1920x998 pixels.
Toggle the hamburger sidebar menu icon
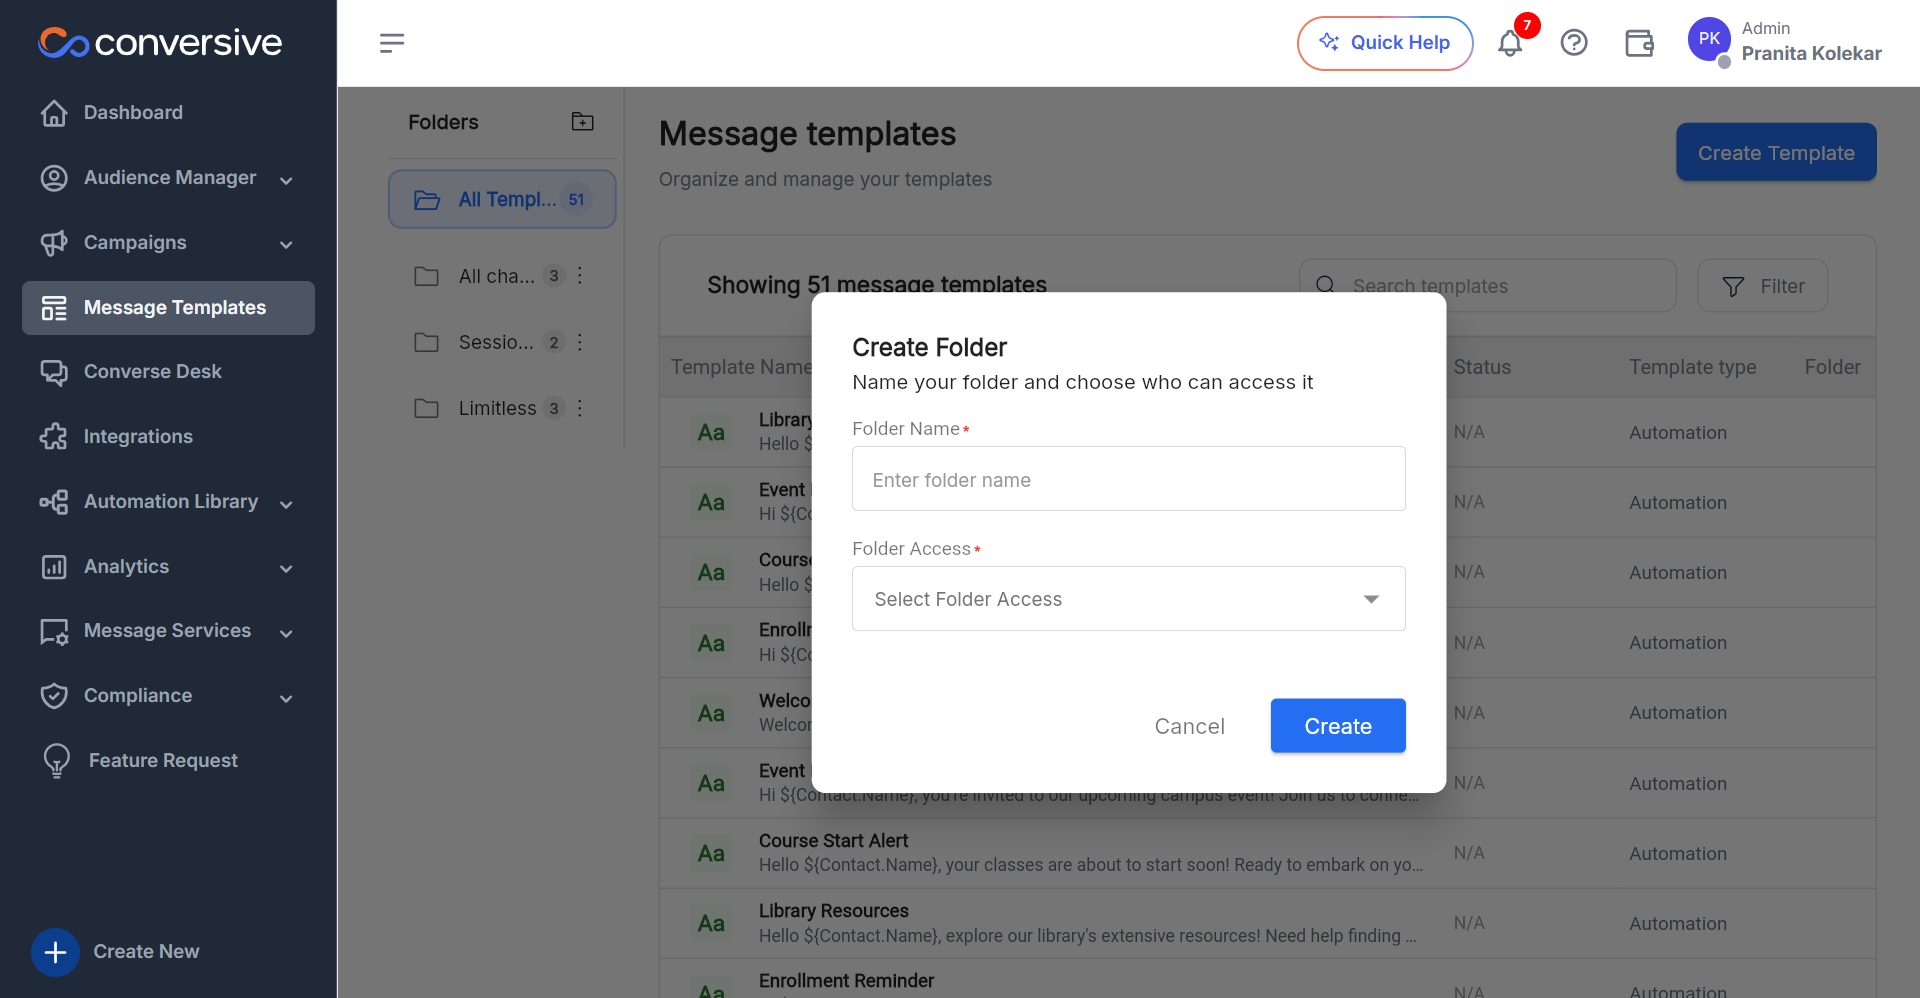coord(392,43)
